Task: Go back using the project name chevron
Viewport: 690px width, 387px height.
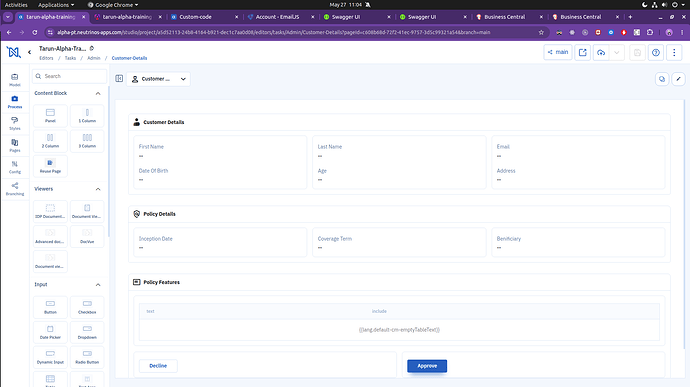Action: click(x=29, y=52)
